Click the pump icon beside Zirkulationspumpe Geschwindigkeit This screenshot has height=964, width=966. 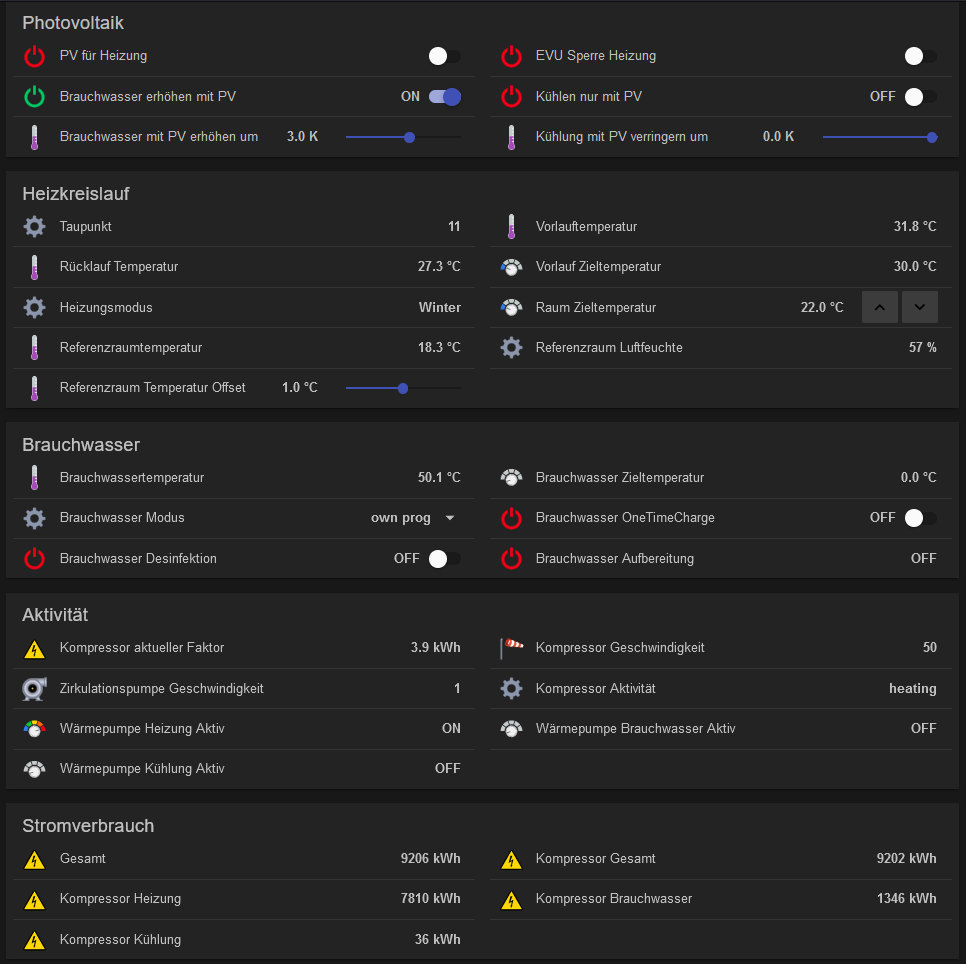point(34,688)
